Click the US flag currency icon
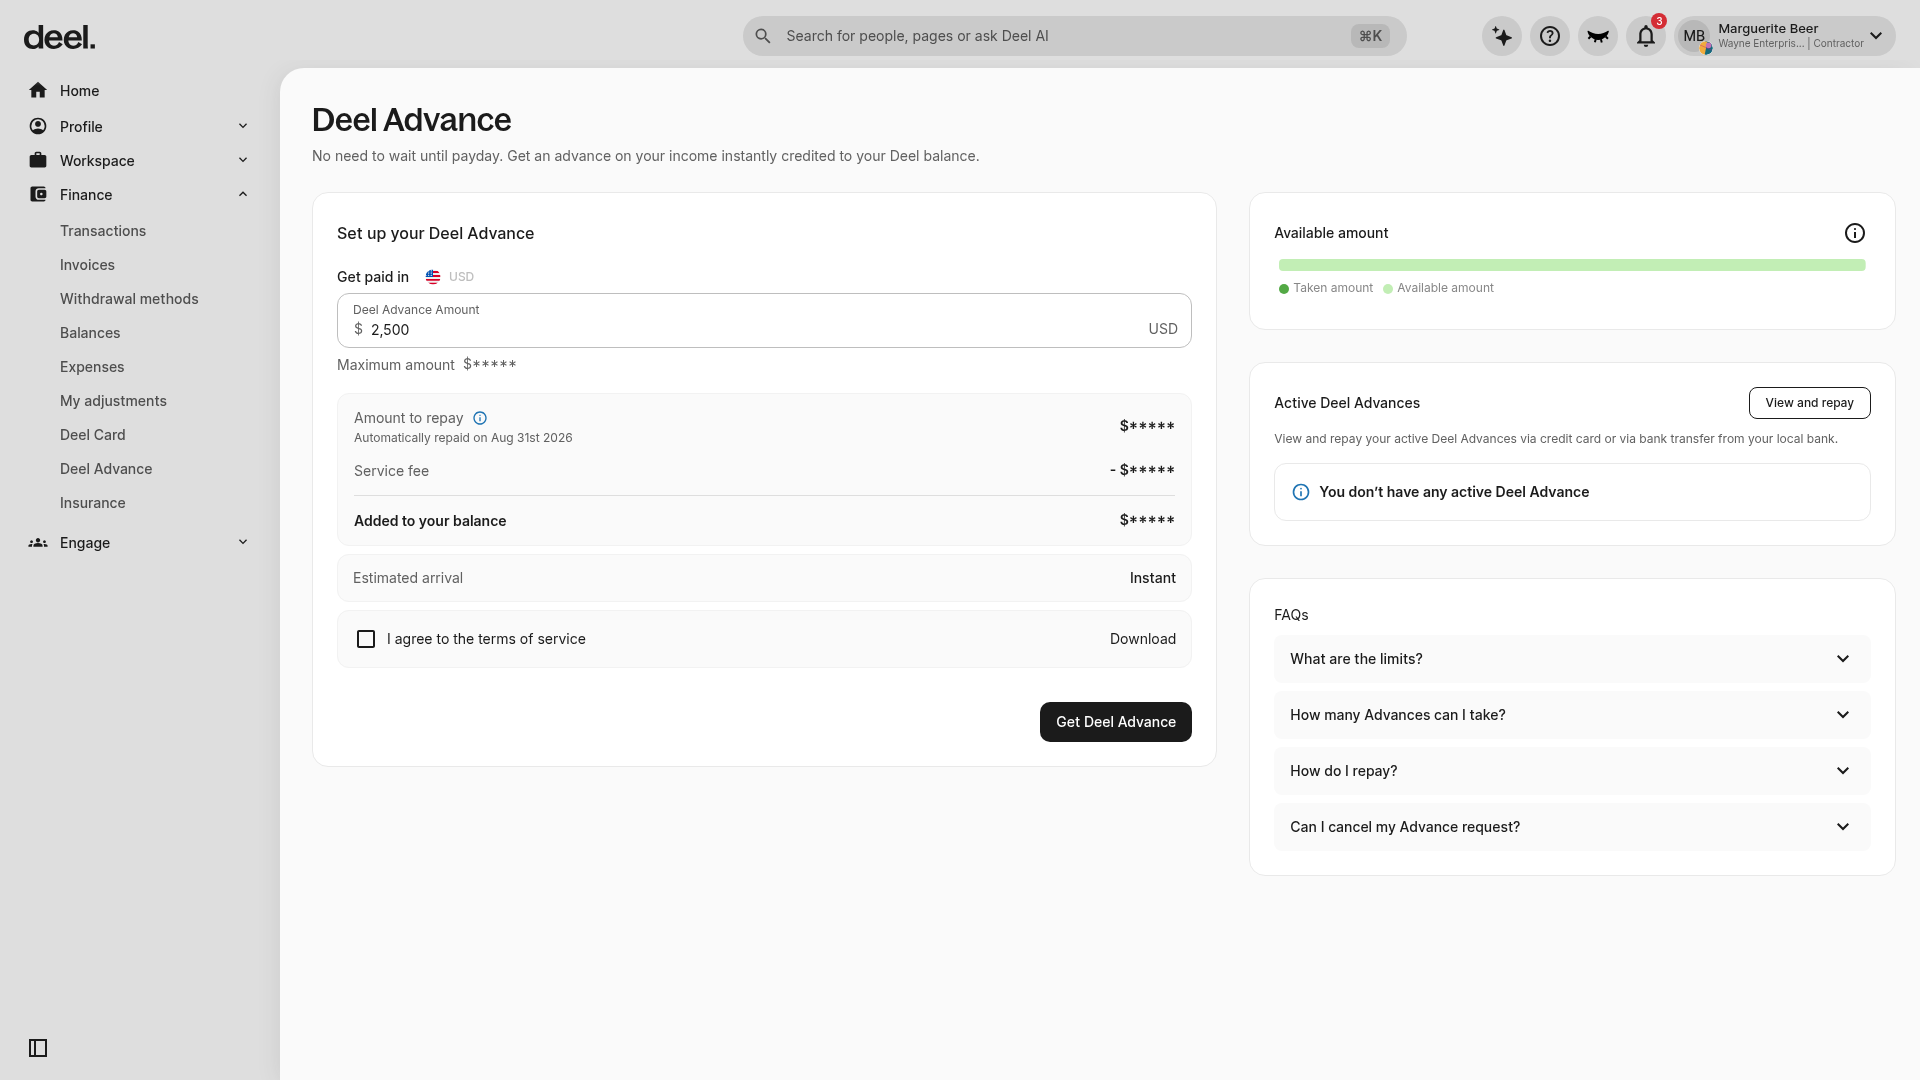 [433, 277]
